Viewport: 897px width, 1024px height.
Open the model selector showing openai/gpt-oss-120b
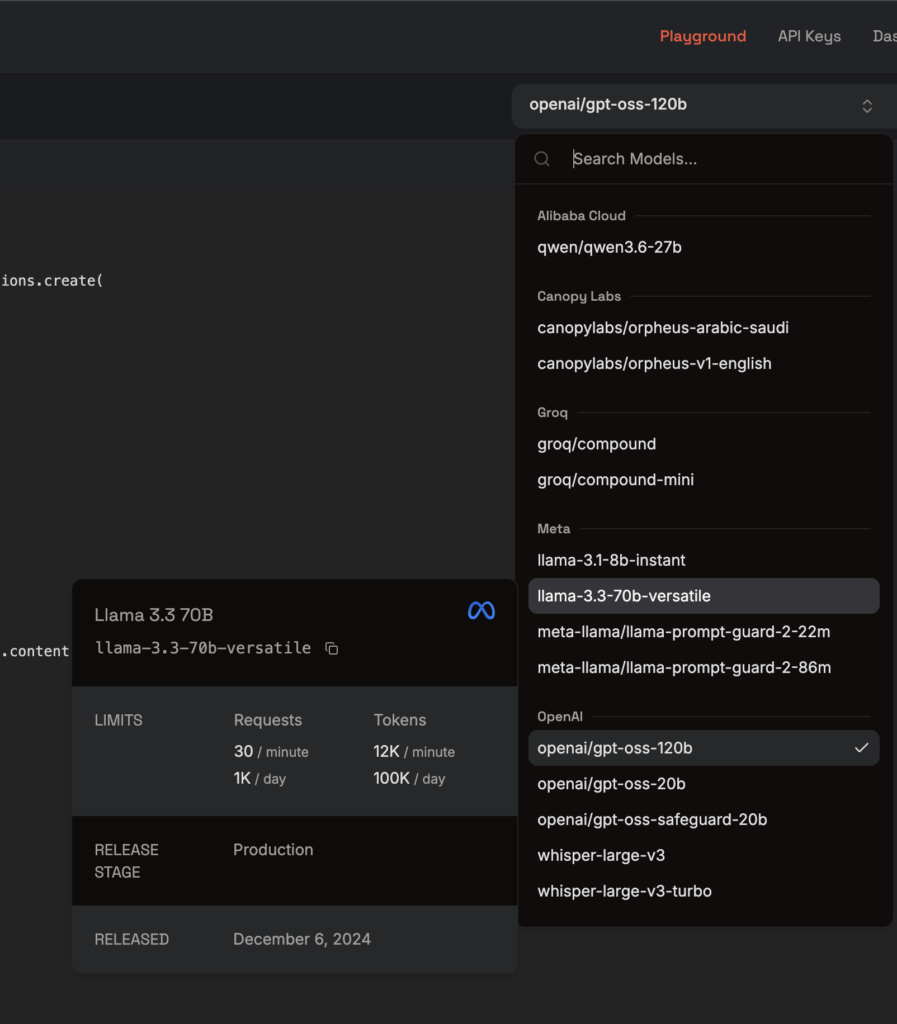[704, 105]
